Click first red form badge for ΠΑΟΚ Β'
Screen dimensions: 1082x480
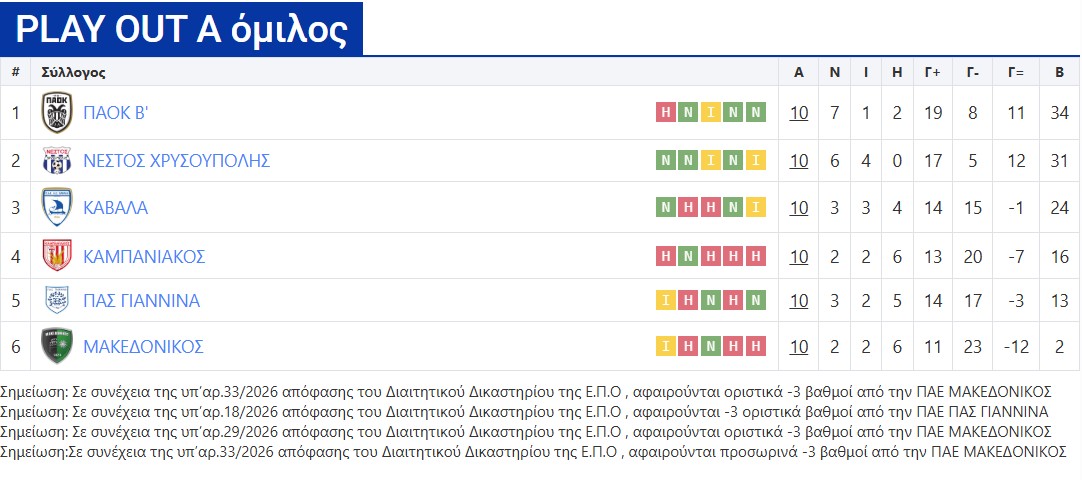pyautogui.click(x=665, y=112)
